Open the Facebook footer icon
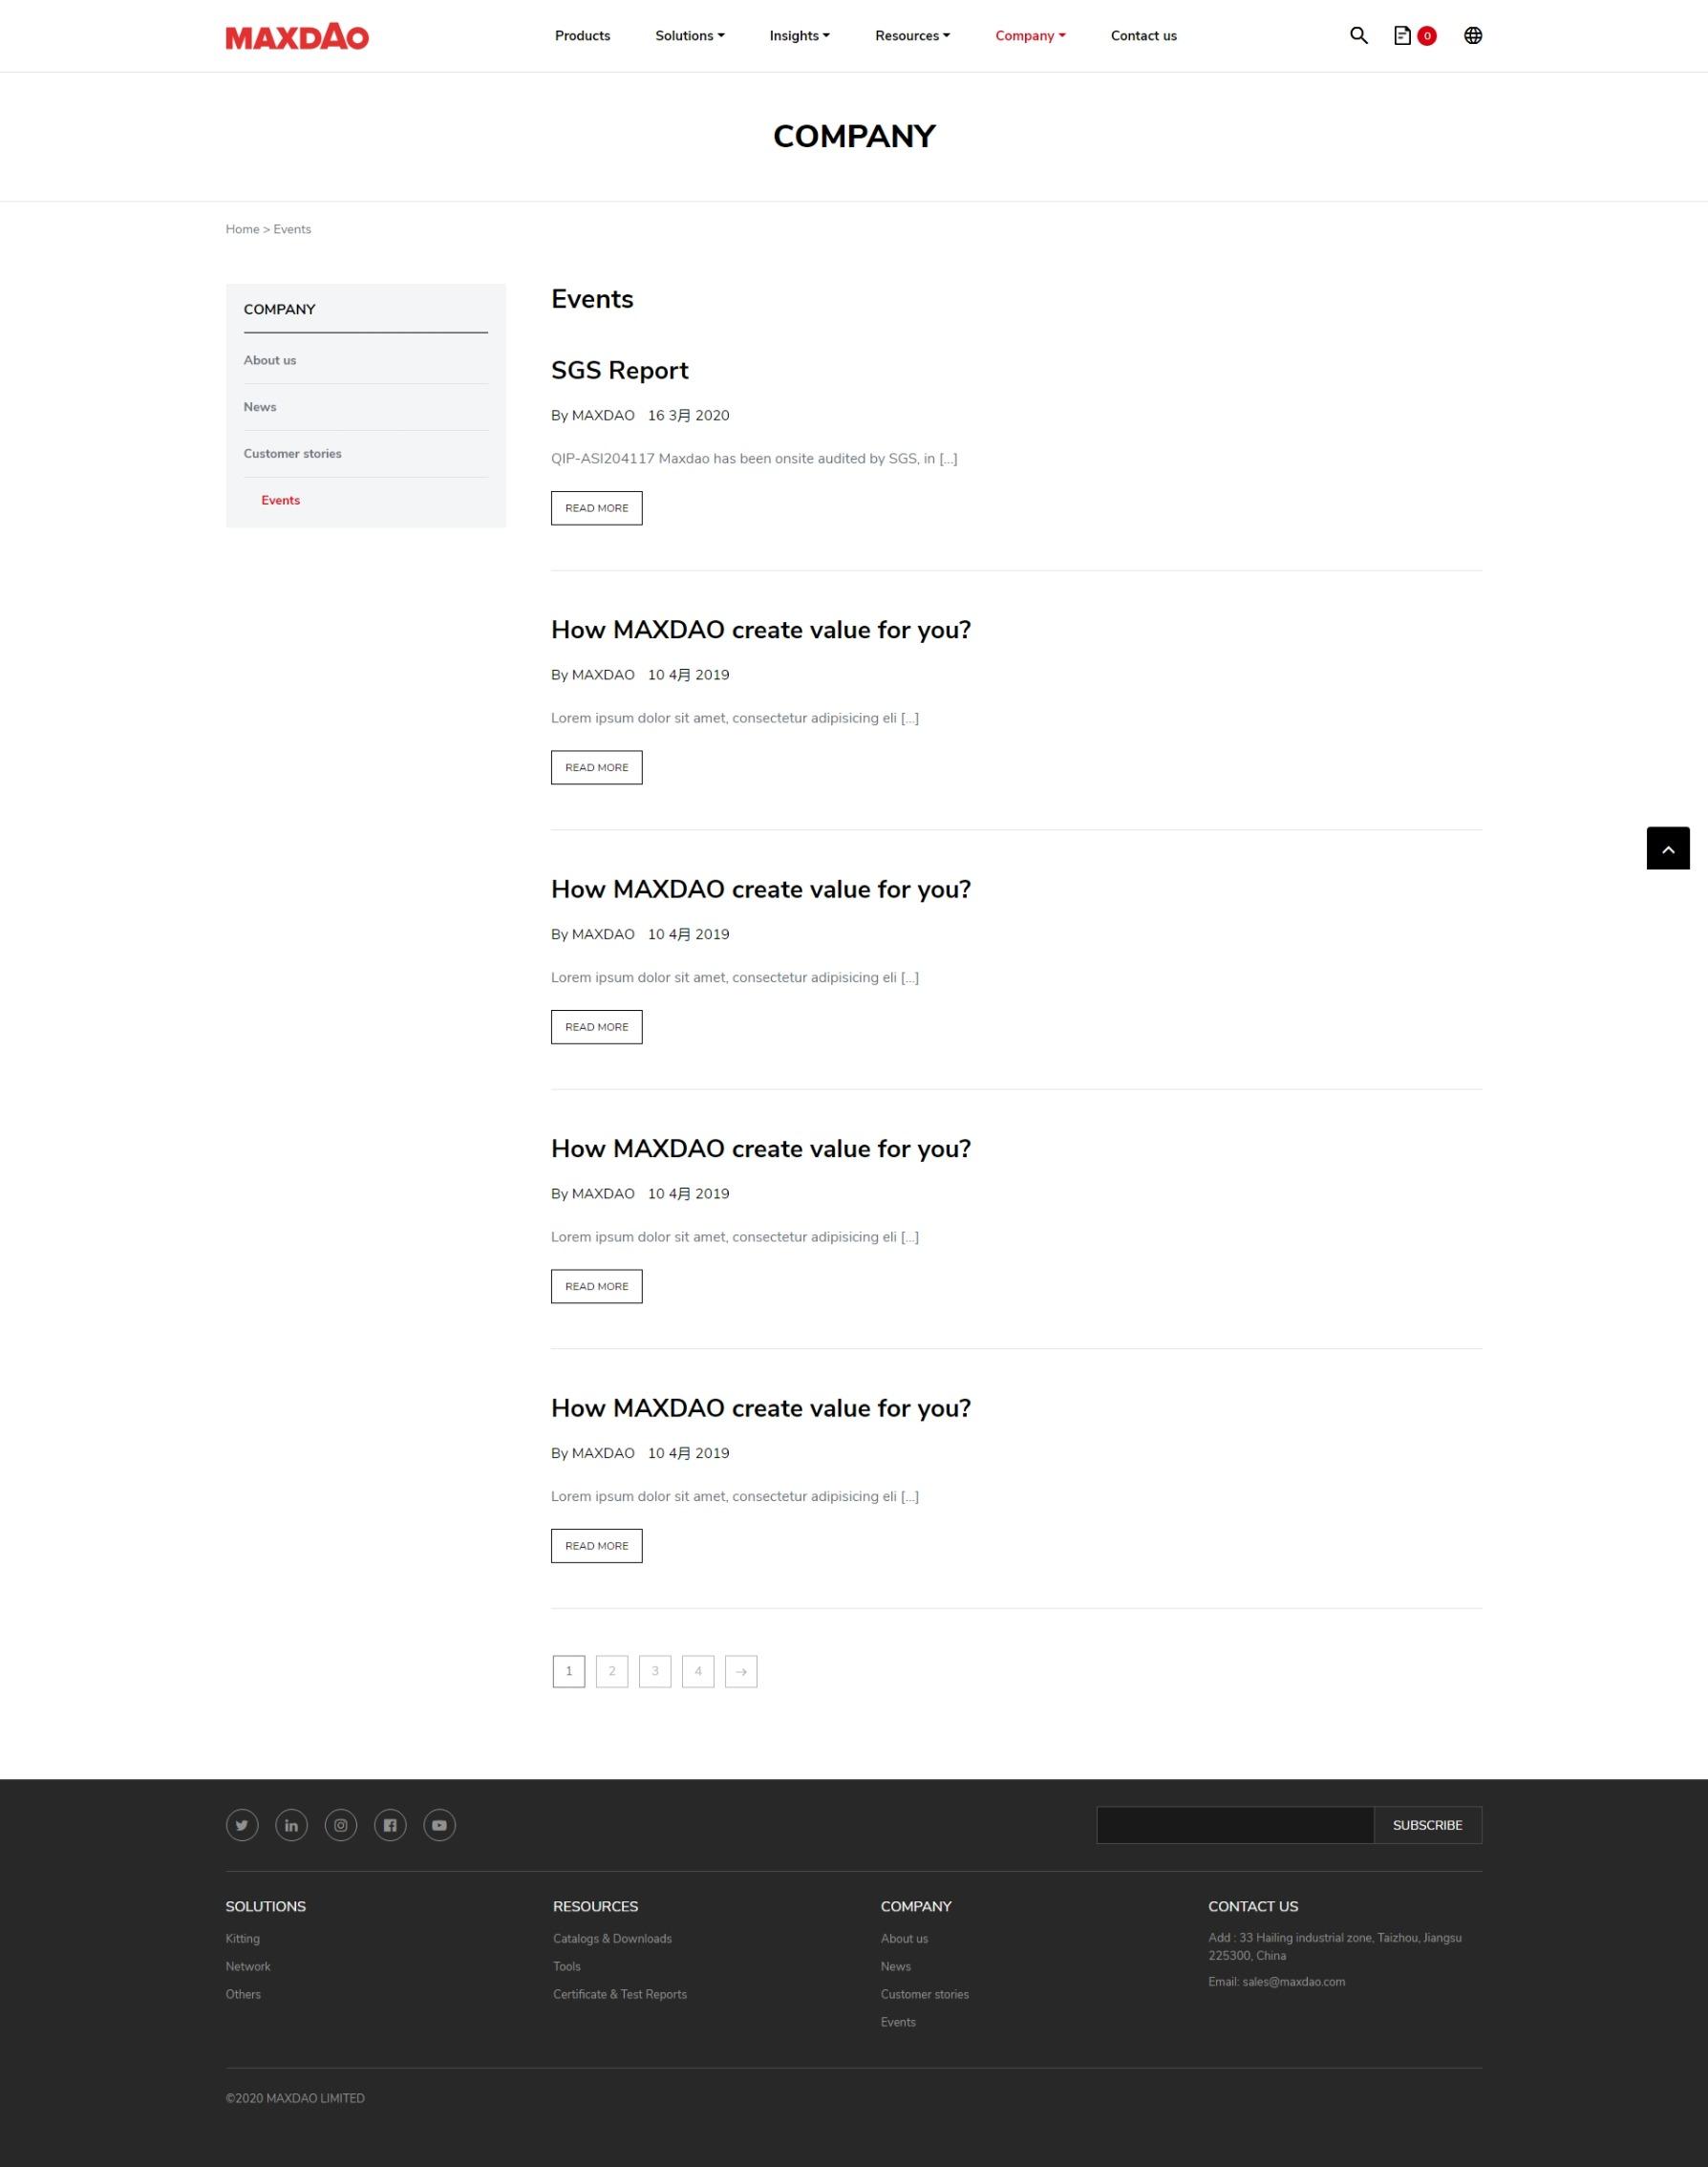 pyautogui.click(x=390, y=1825)
